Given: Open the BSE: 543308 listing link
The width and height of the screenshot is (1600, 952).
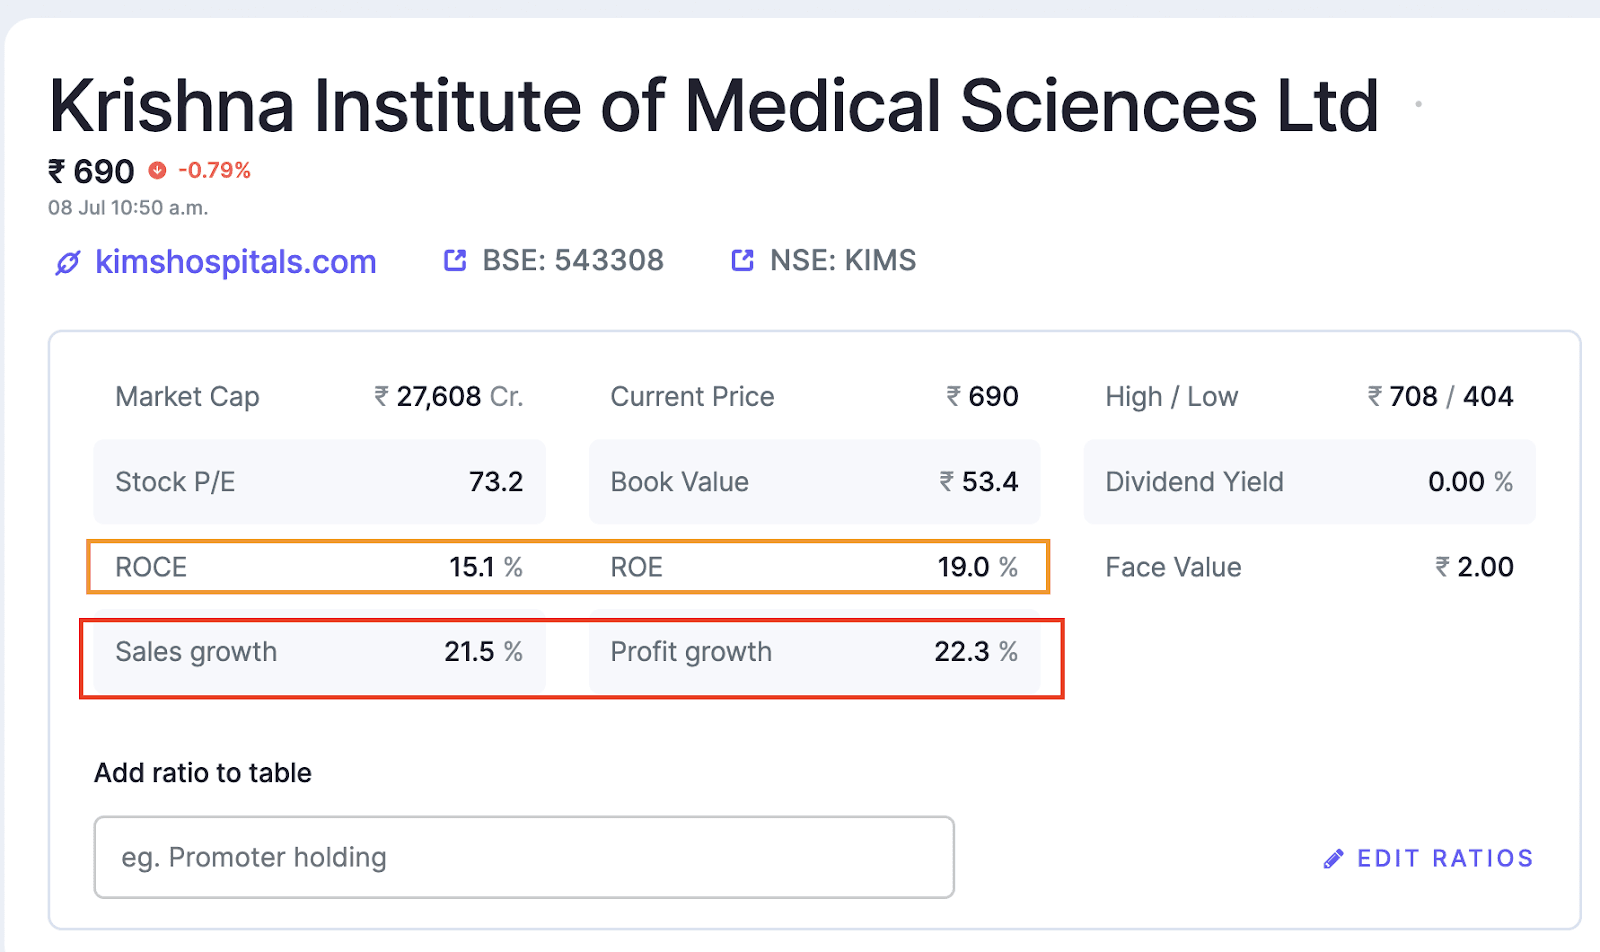Looking at the screenshot, I should point(572,261).
